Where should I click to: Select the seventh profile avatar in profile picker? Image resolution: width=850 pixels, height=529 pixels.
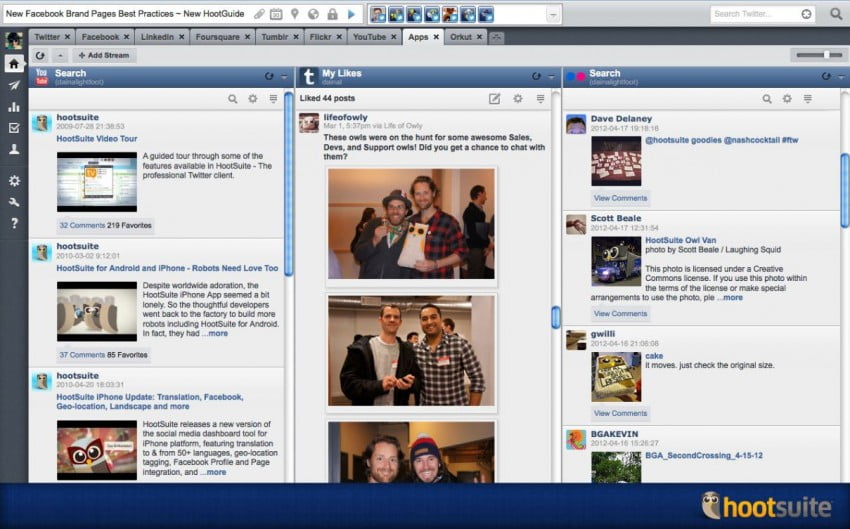485,15
